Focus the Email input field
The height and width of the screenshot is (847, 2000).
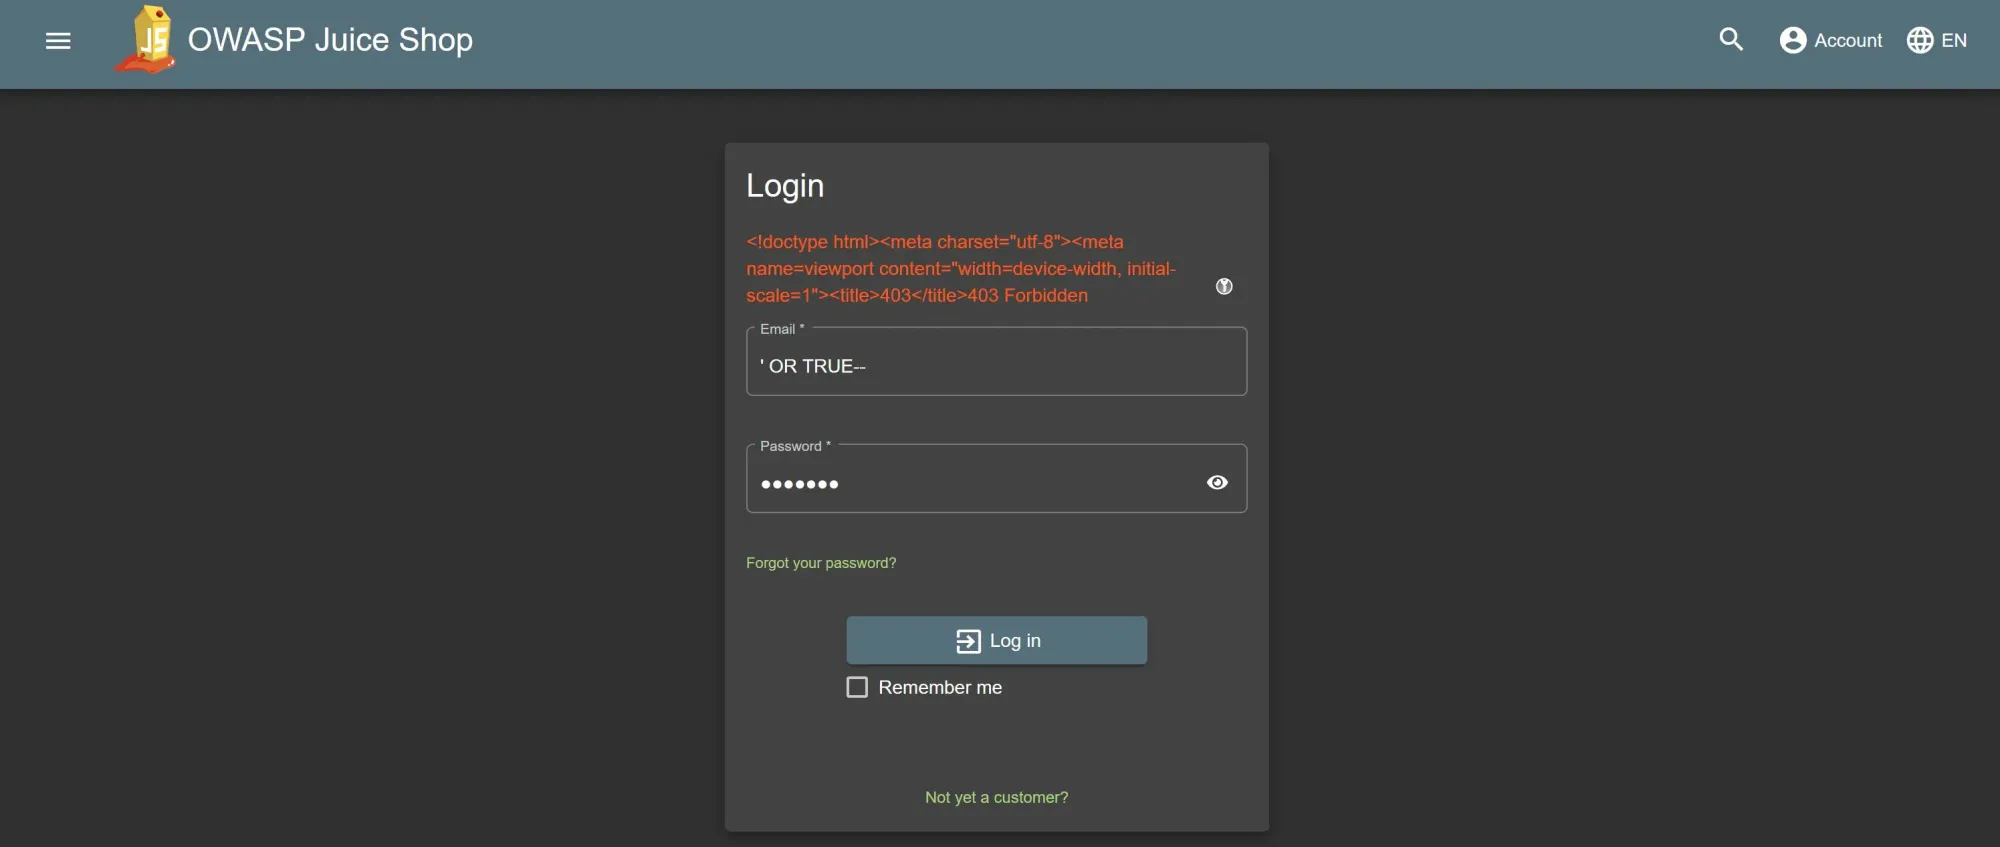tap(996, 362)
